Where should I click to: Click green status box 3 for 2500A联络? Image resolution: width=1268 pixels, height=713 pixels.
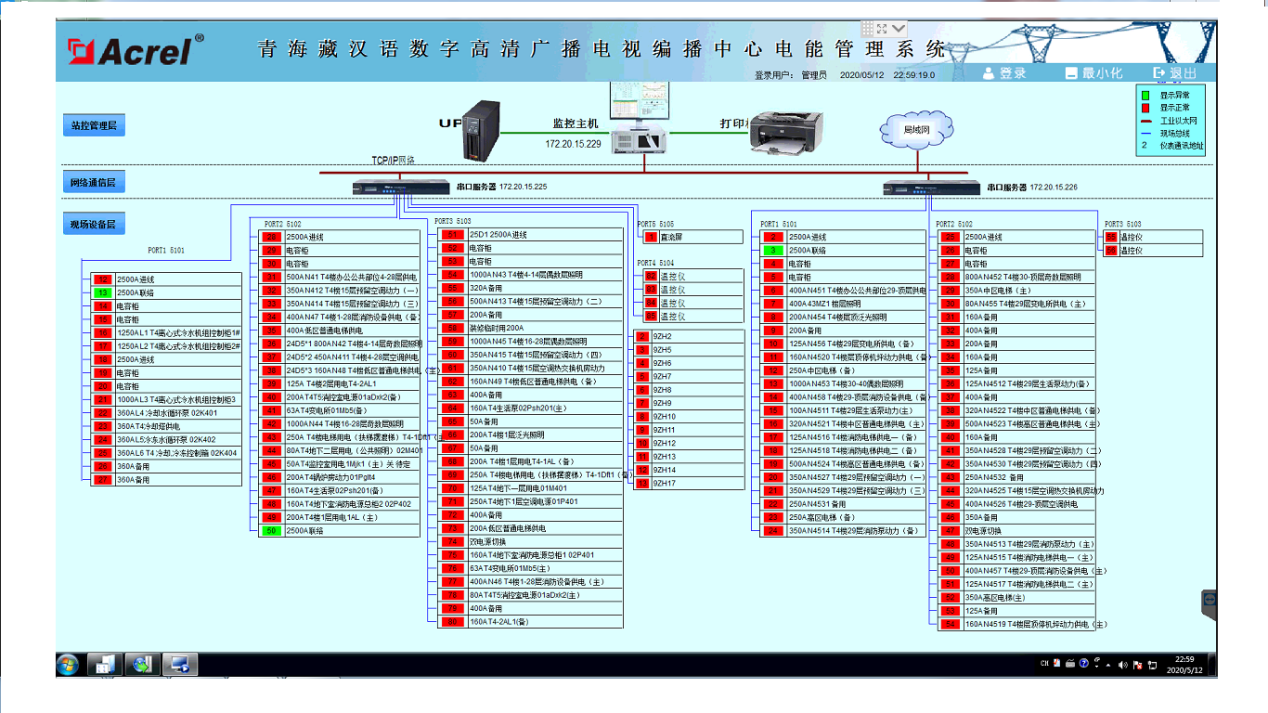coord(772,250)
